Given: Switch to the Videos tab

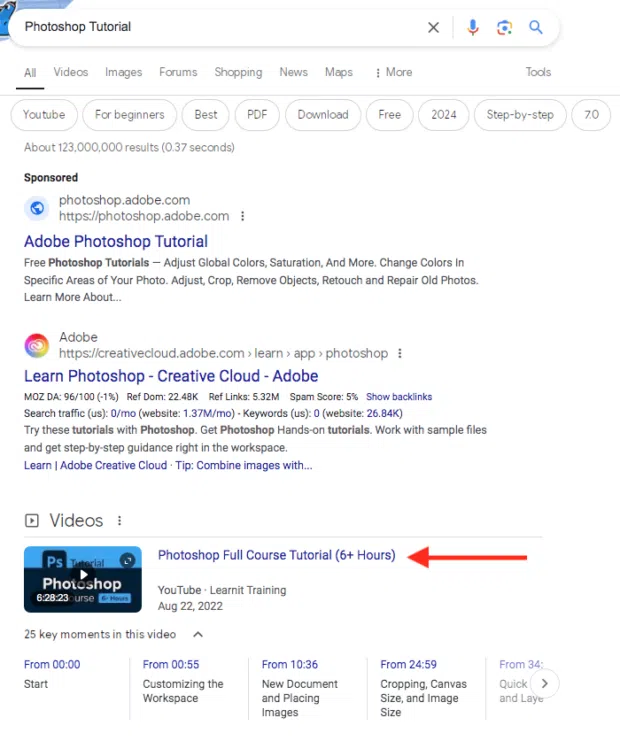Looking at the screenshot, I should [71, 72].
